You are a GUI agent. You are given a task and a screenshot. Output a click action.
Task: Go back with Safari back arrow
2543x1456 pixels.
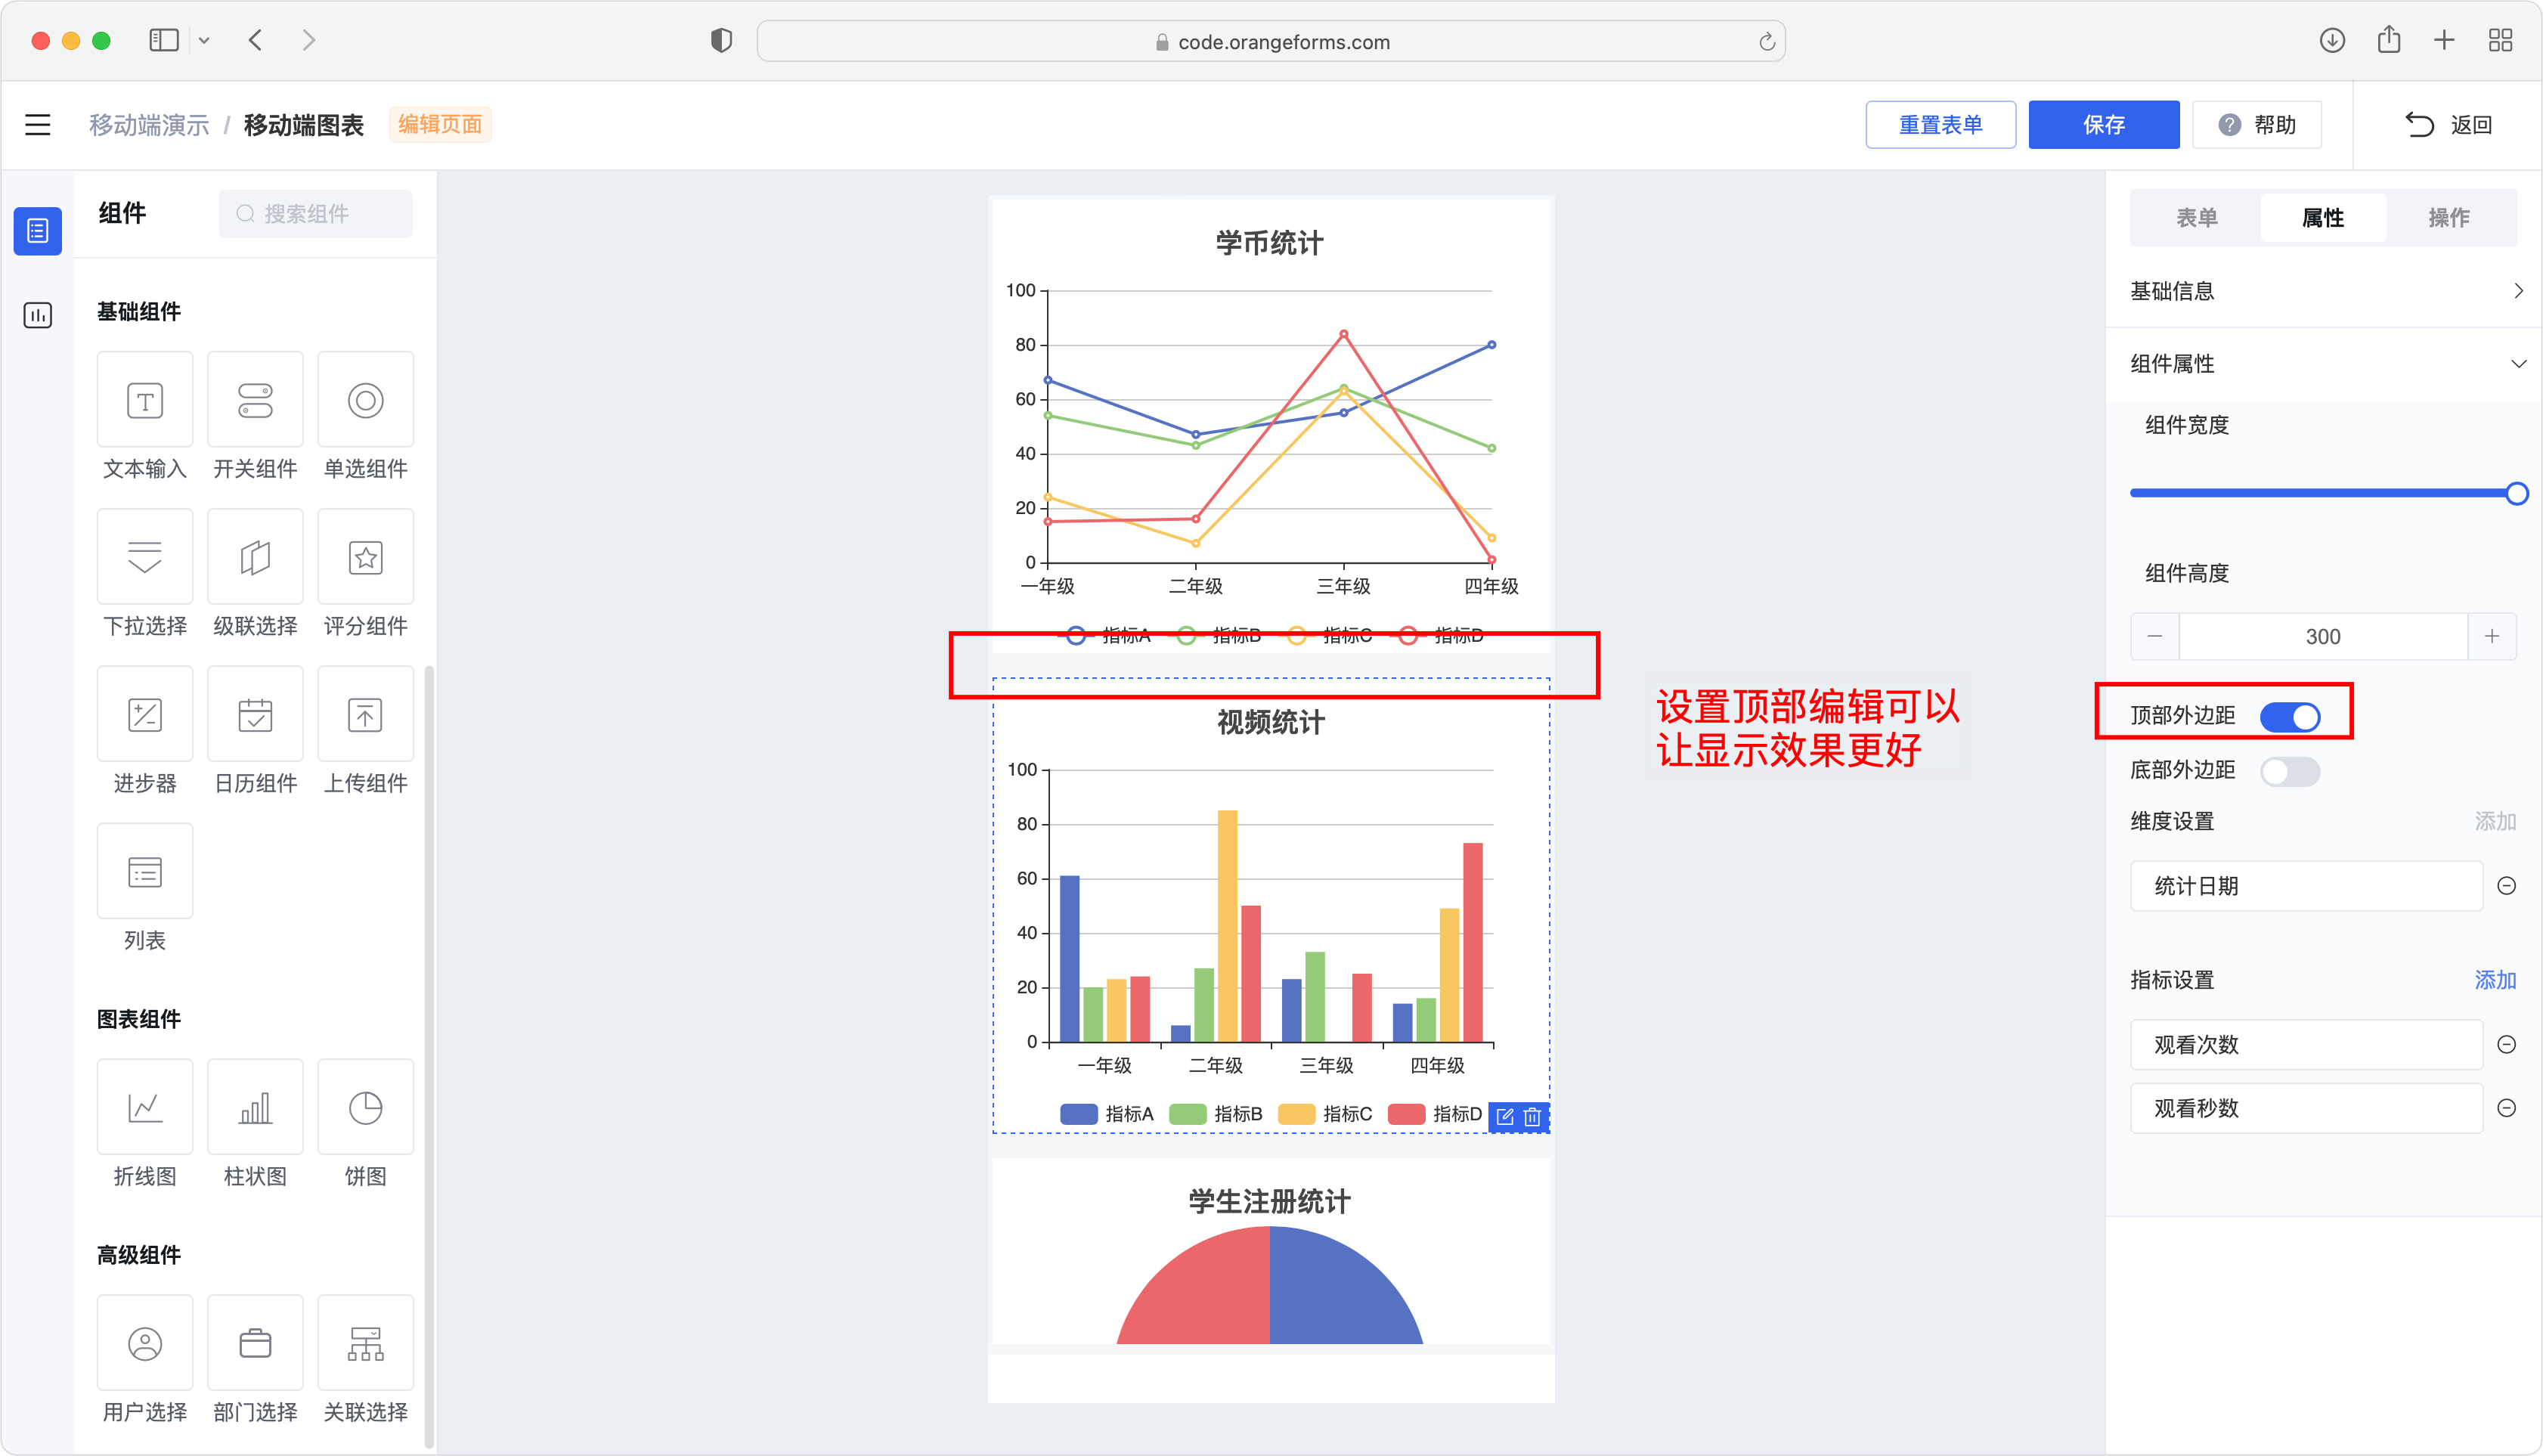click(x=256, y=40)
